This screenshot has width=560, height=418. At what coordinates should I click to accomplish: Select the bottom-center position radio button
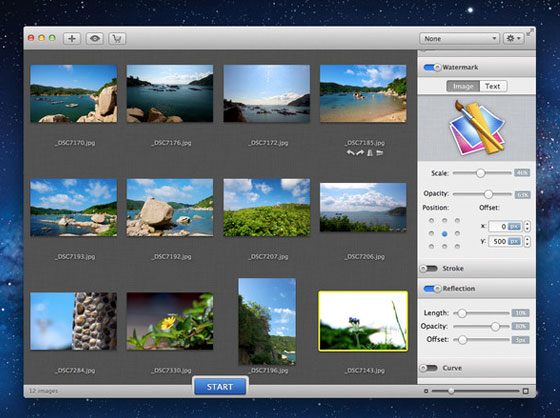pos(444,247)
